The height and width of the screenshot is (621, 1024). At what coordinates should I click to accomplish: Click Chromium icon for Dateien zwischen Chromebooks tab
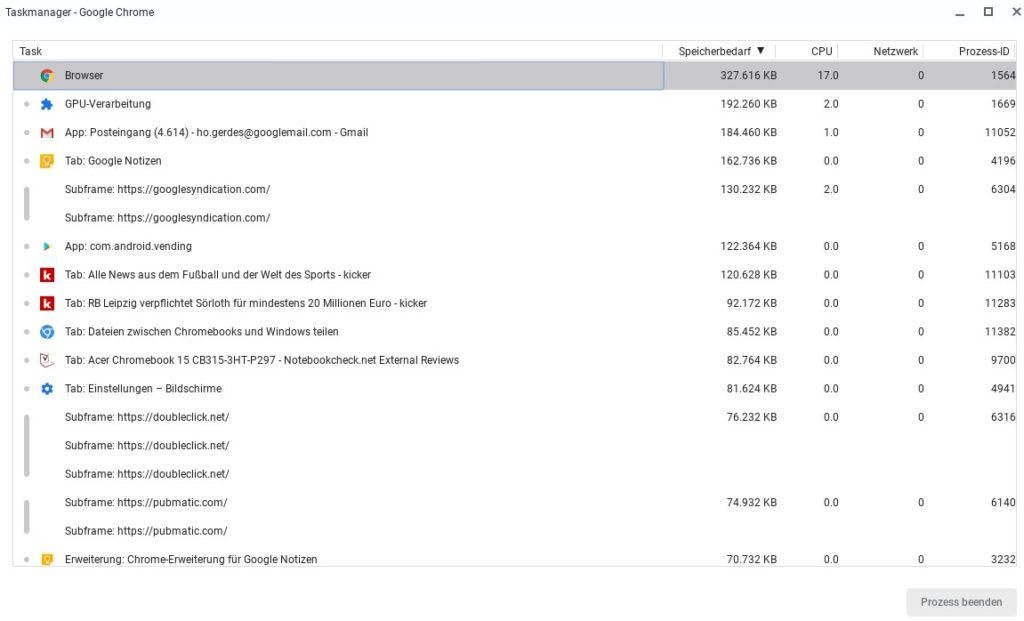(x=46, y=332)
